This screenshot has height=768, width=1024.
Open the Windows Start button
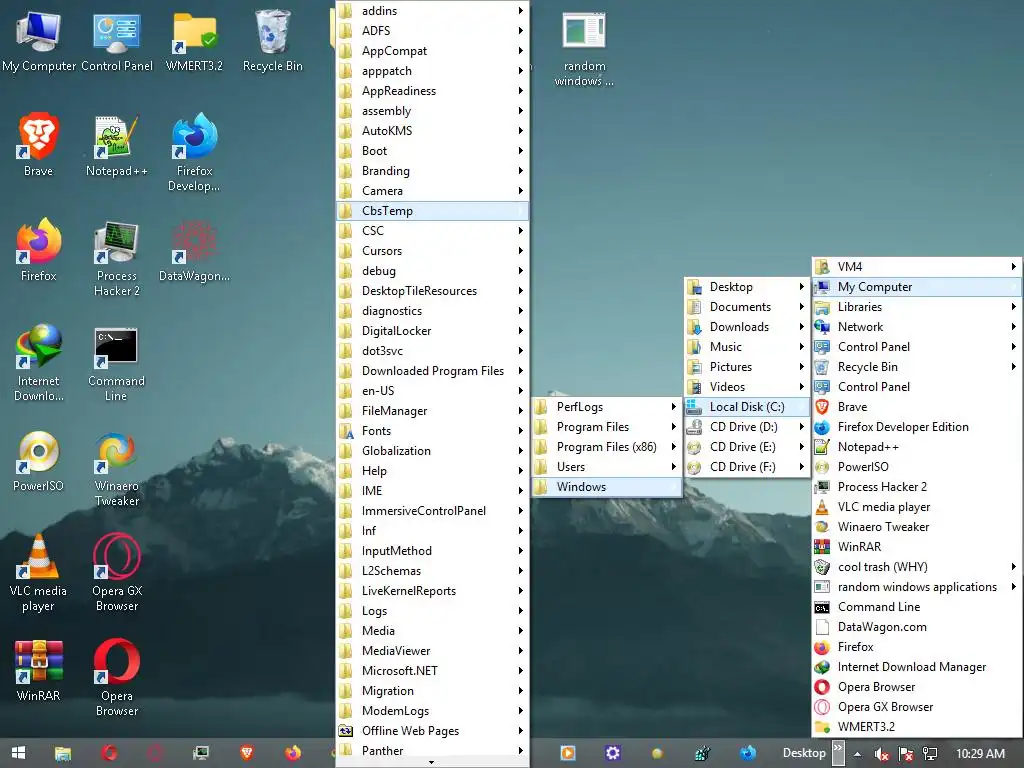(18, 753)
